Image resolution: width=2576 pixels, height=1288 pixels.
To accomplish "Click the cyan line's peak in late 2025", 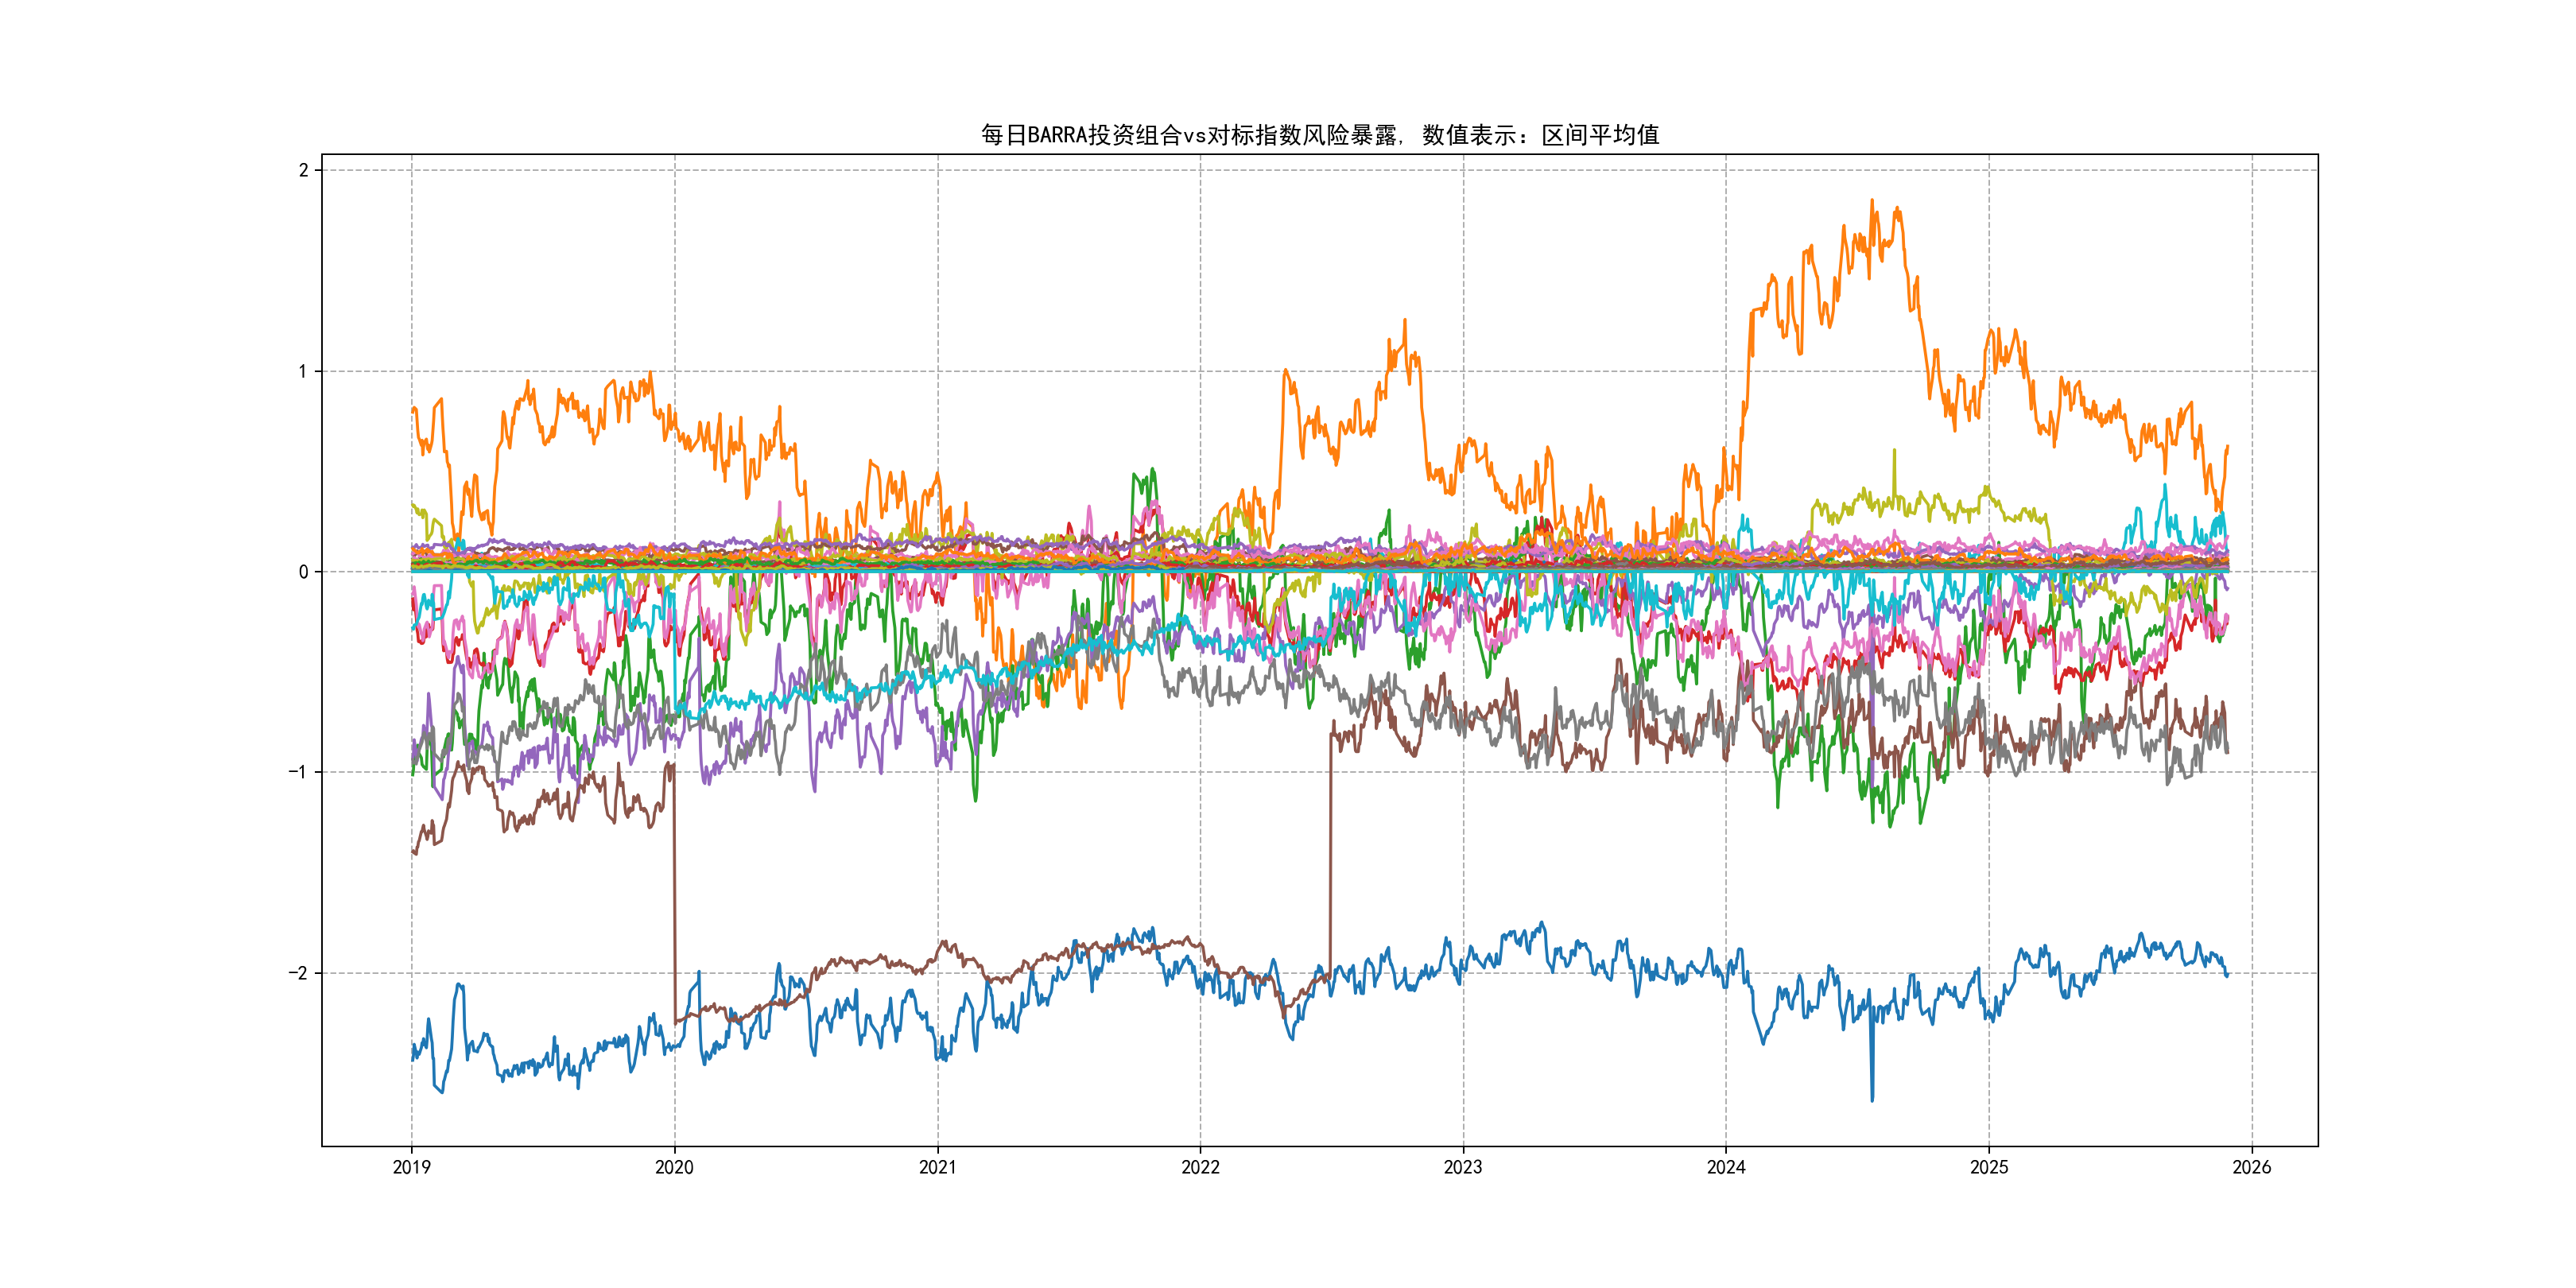I will point(2165,487).
